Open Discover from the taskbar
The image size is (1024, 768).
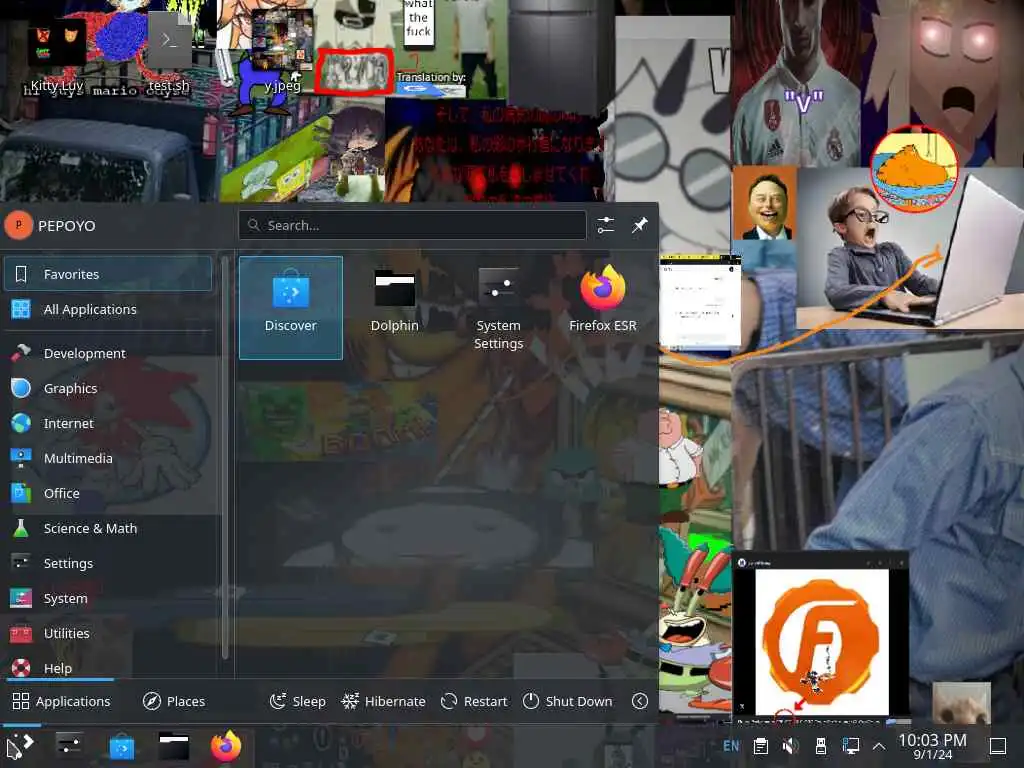121,746
